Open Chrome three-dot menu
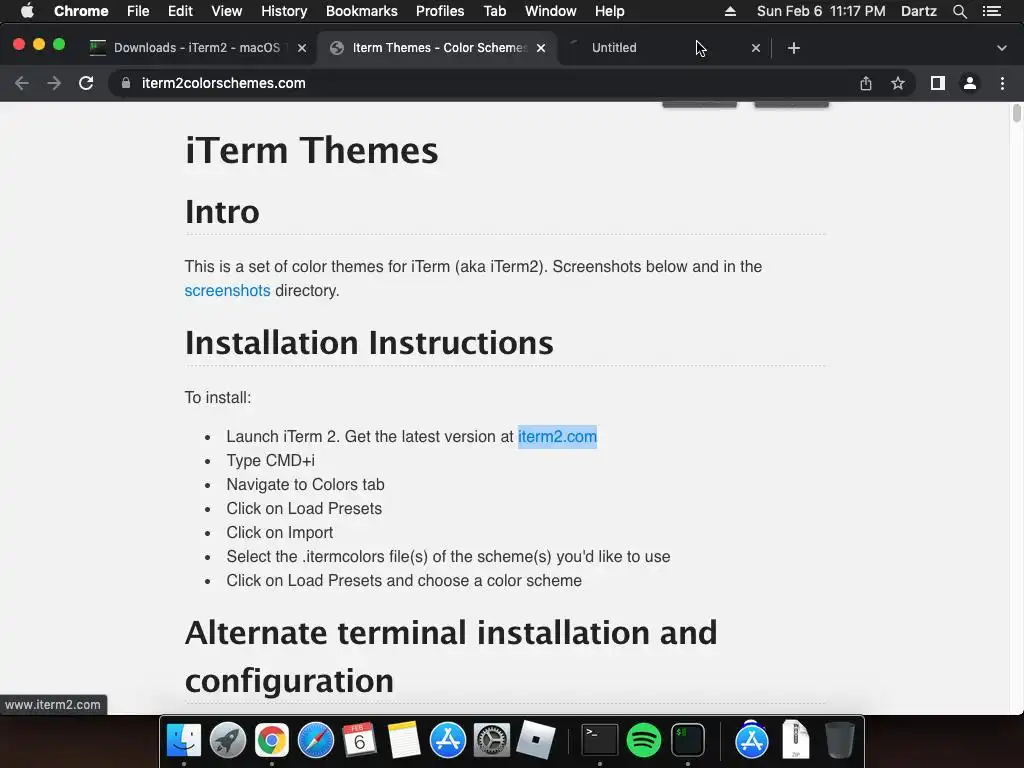The image size is (1024, 768). 1002,83
